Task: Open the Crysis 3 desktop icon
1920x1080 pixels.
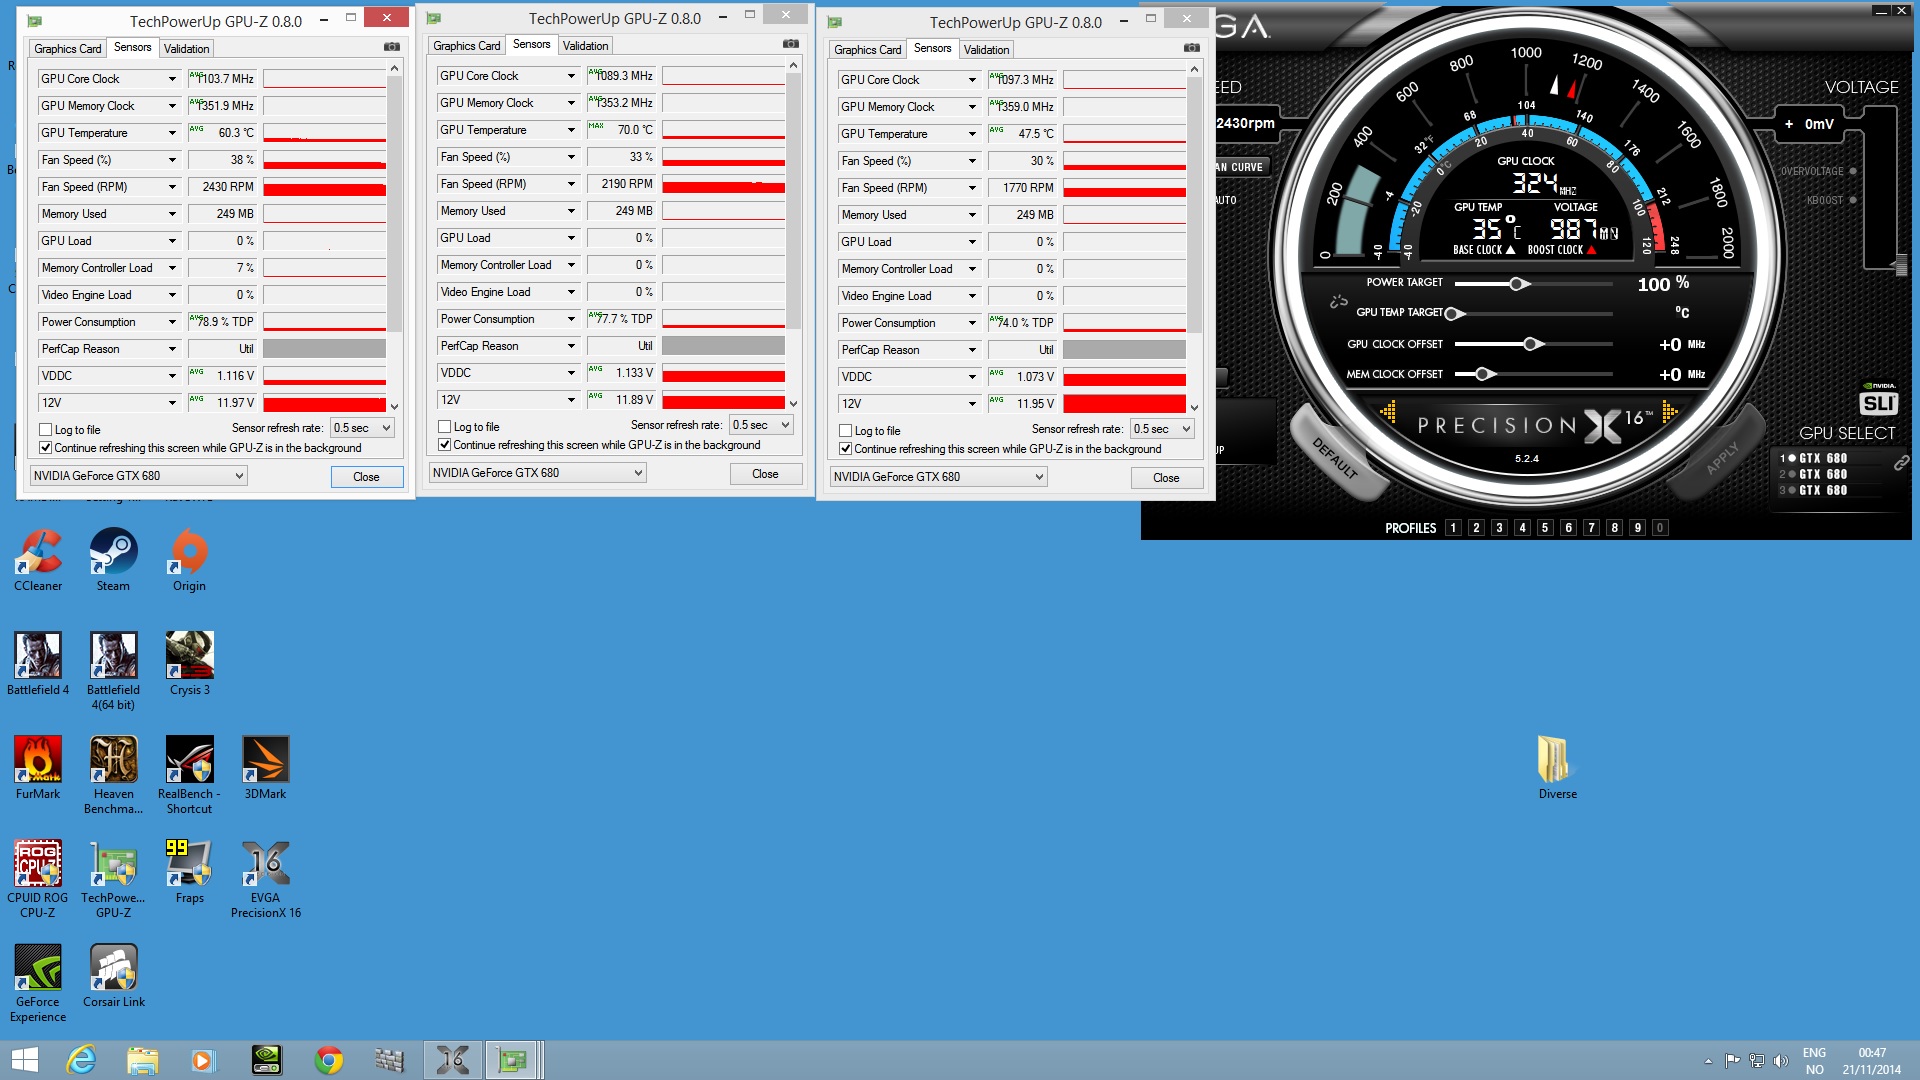Action: pyautogui.click(x=189, y=664)
